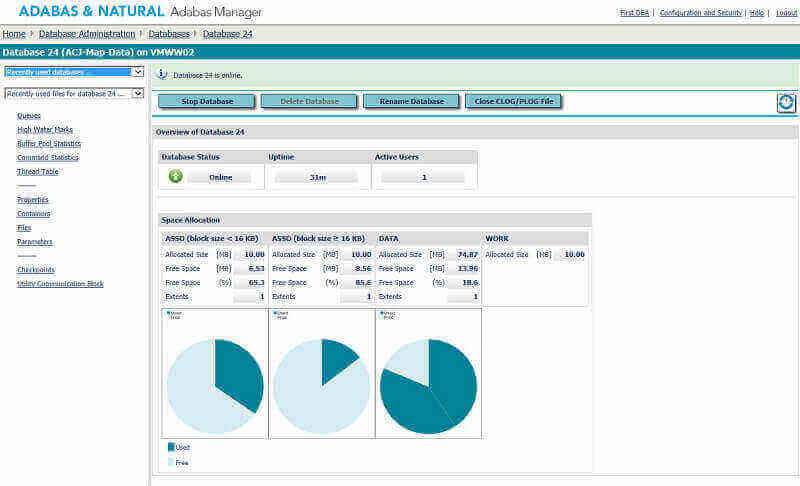Open Parameters in sidebar
Viewport: 800px width, 486px height.
tap(35, 241)
